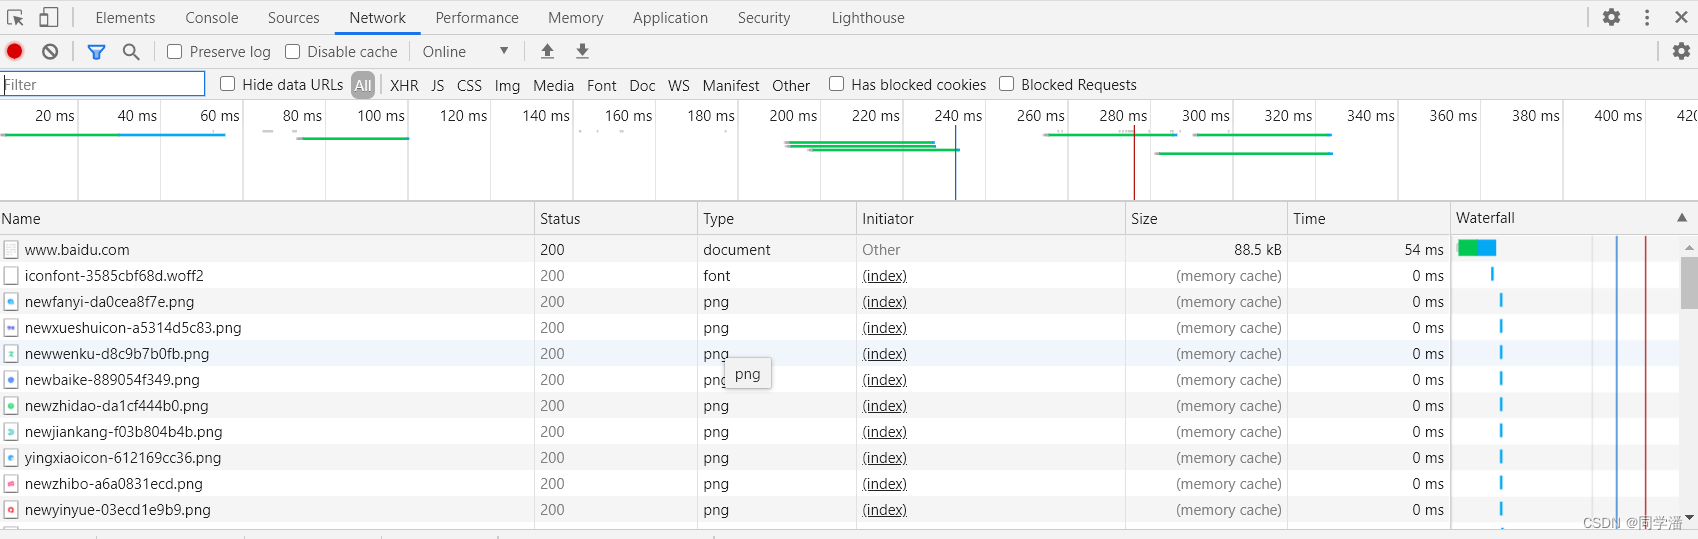Export HAR file with download arrow
The image size is (1698, 539).
(582, 51)
